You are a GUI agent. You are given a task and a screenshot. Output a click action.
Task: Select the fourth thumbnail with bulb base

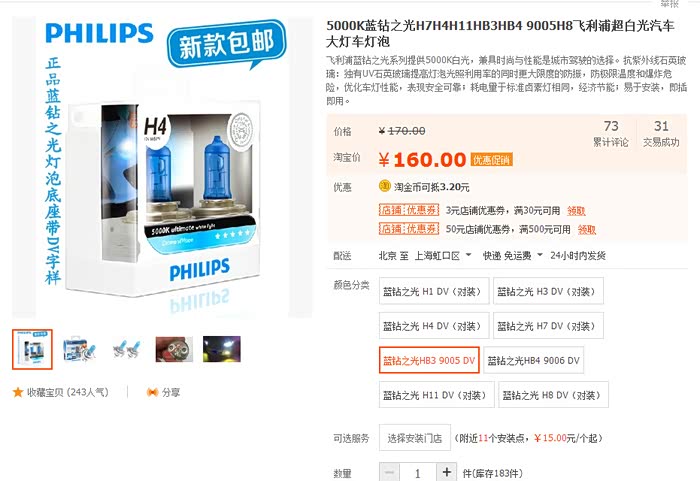pyautogui.click(x=174, y=349)
